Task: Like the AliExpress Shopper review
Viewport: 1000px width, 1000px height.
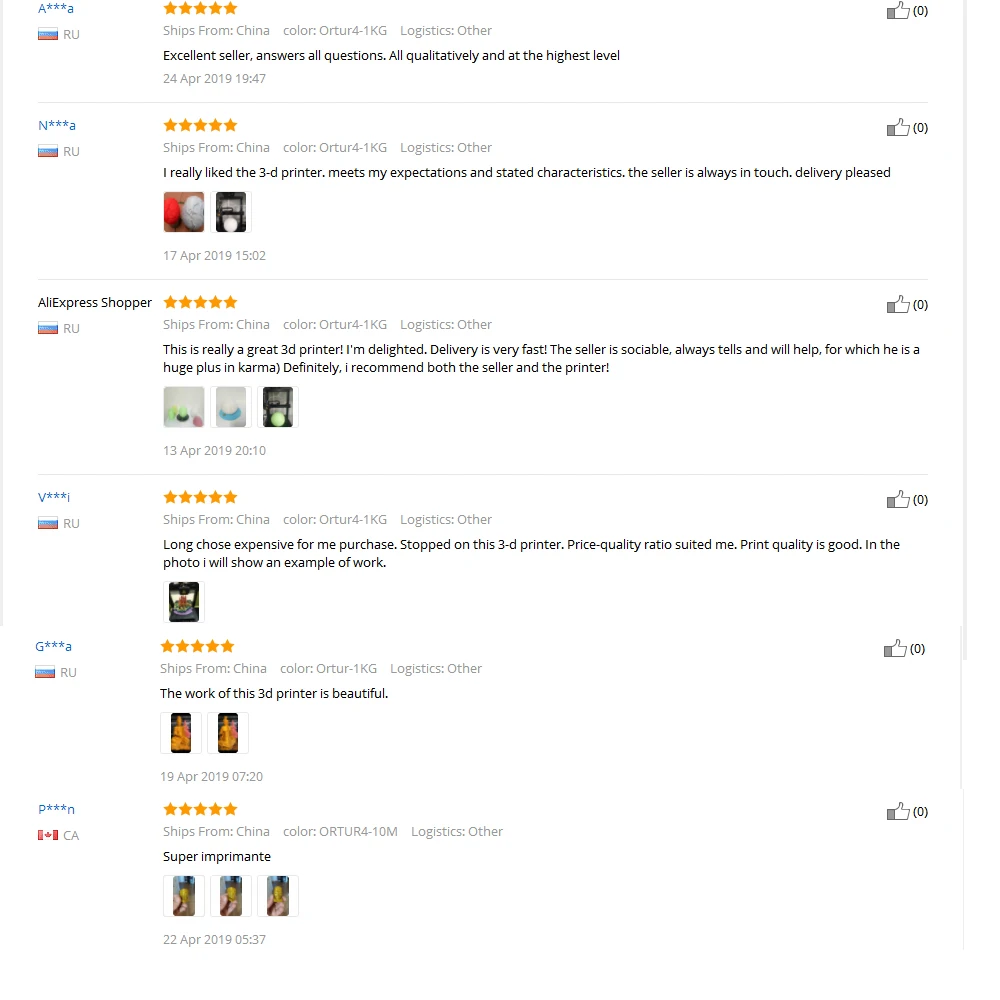Action: [x=897, y=304]
